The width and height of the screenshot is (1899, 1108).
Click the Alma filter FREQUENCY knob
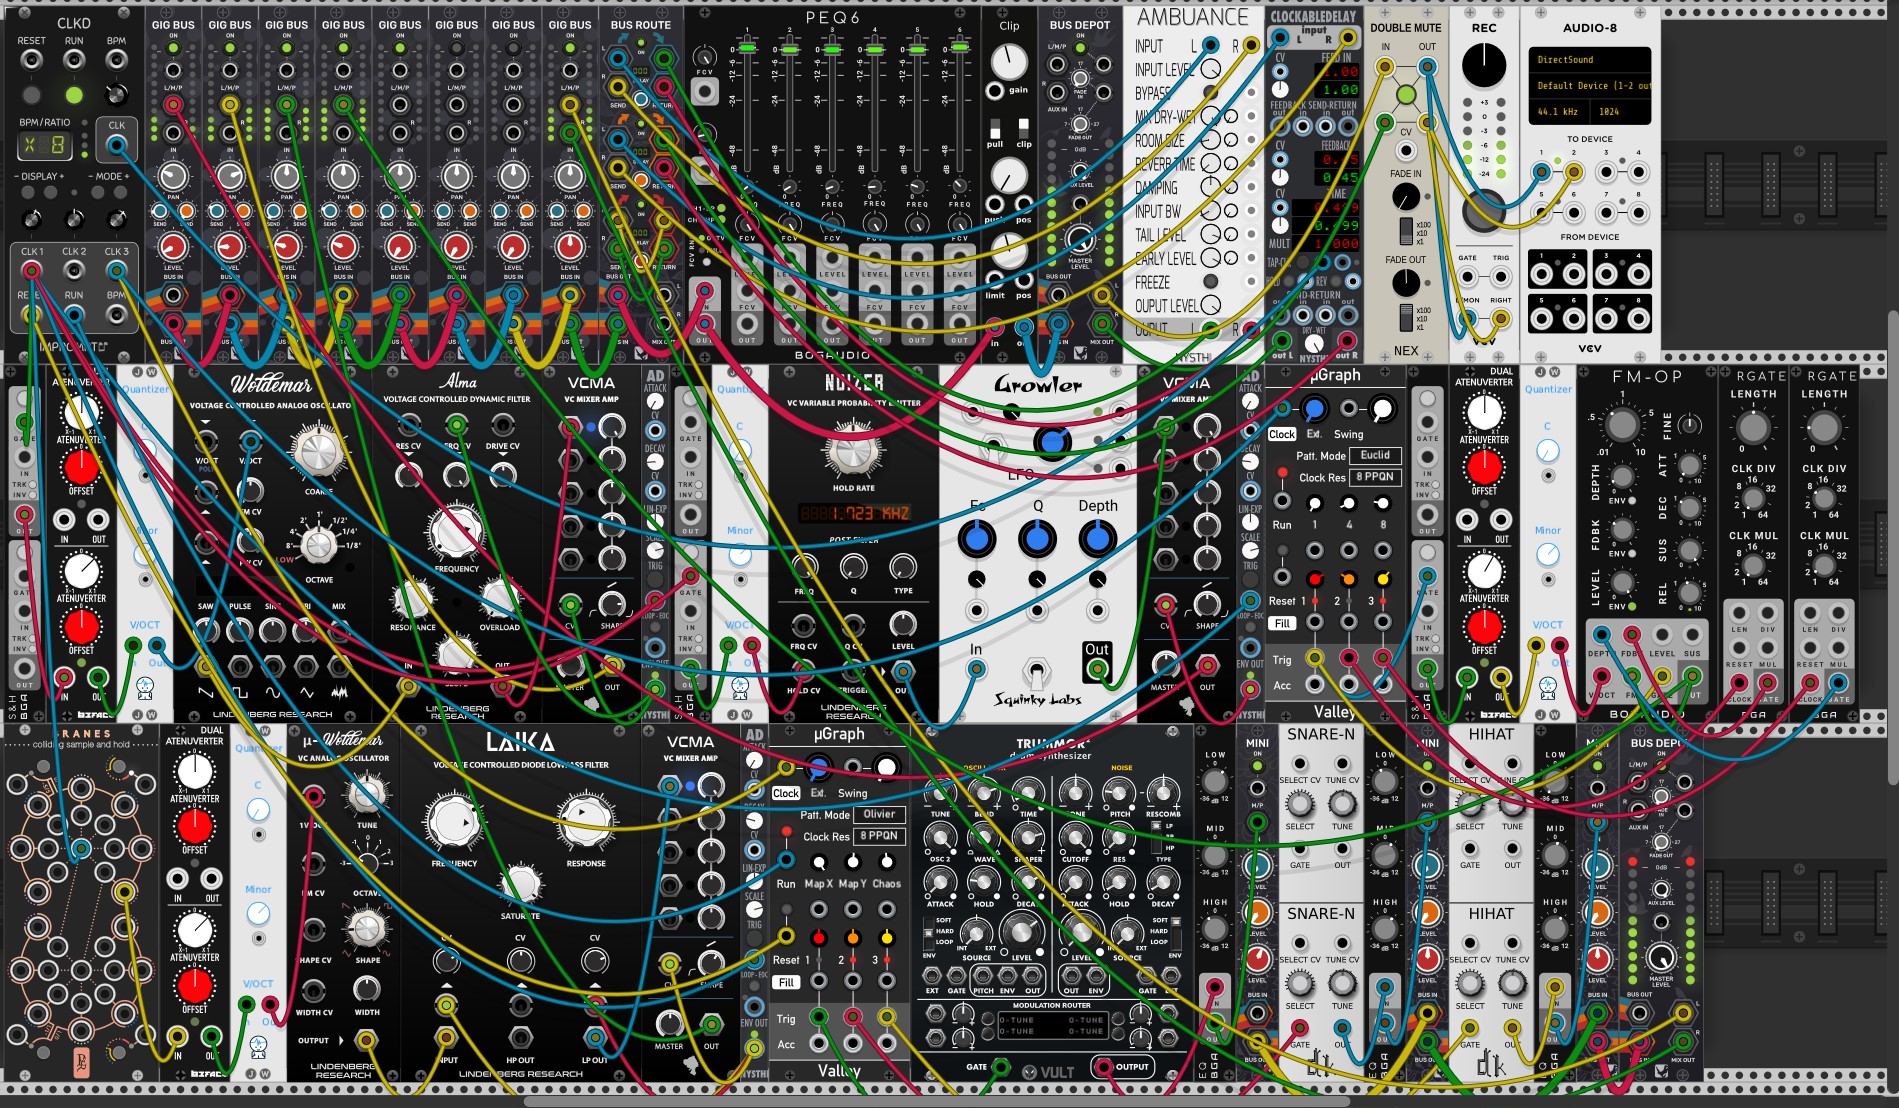click(x=456, y=534)
